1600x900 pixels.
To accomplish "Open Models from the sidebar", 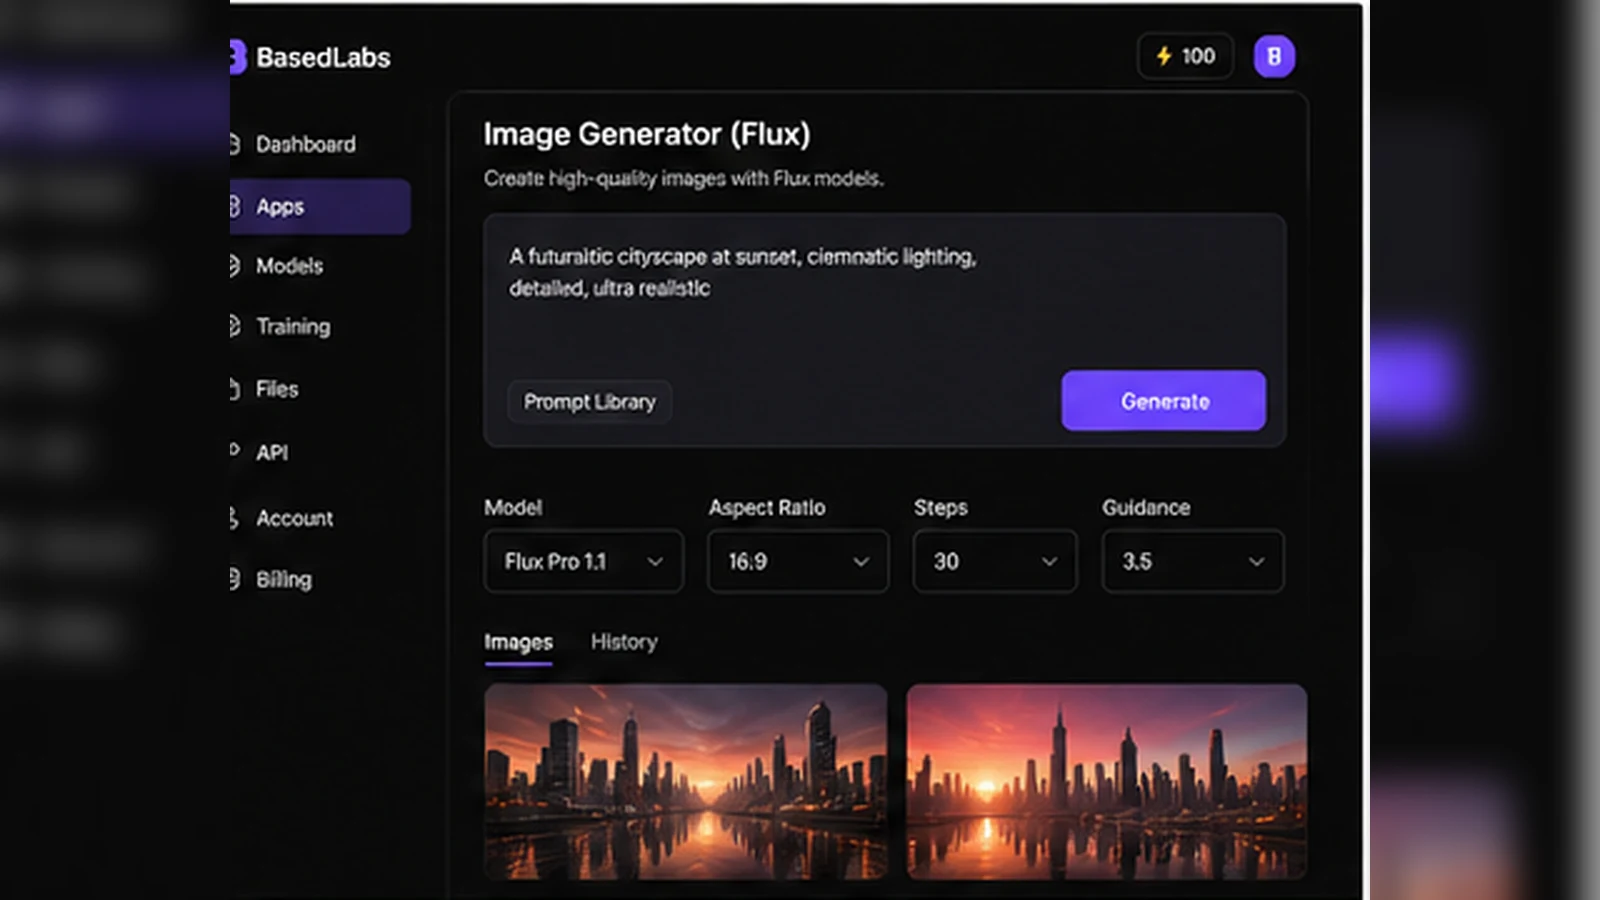I will [x=289, y=266].
